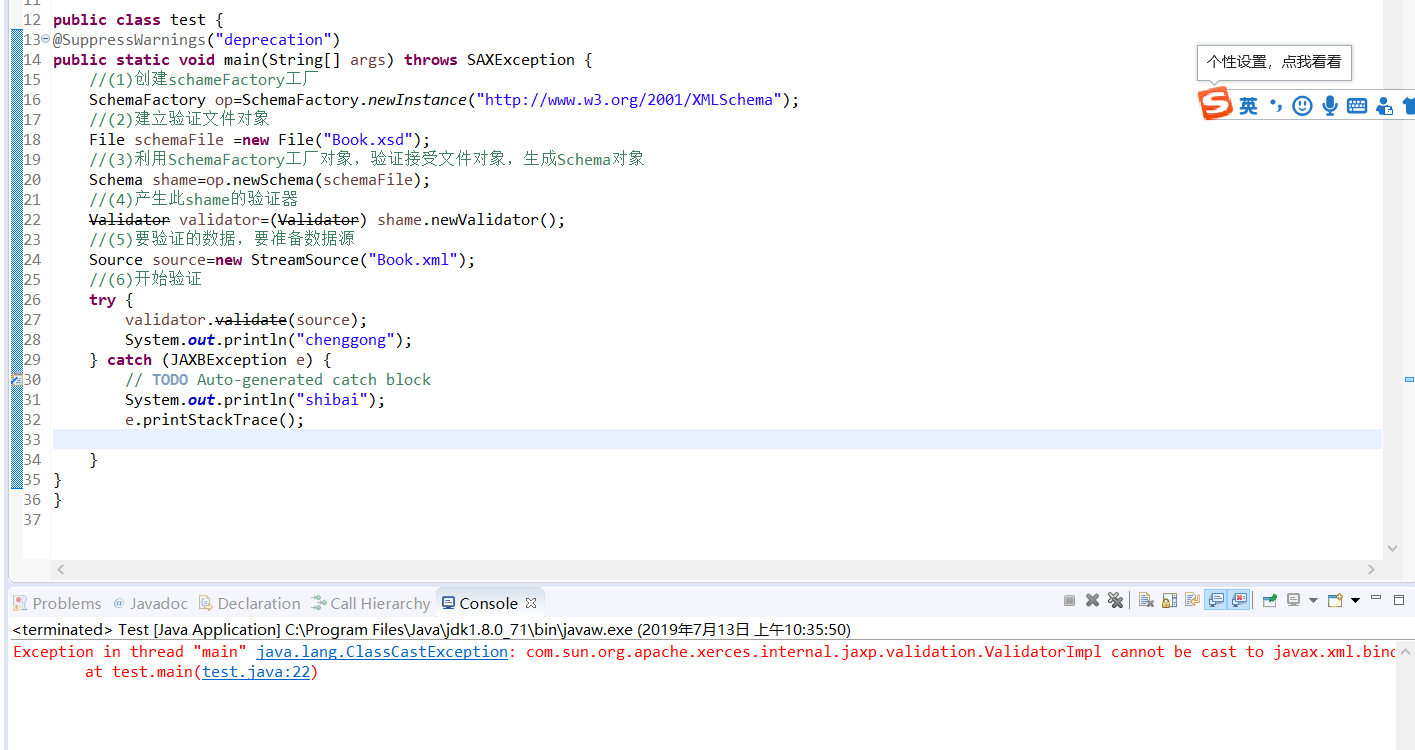The image size is (1415, 750).
Task: Click the TODO task marker at line 30
Action: tap(16, 380)
